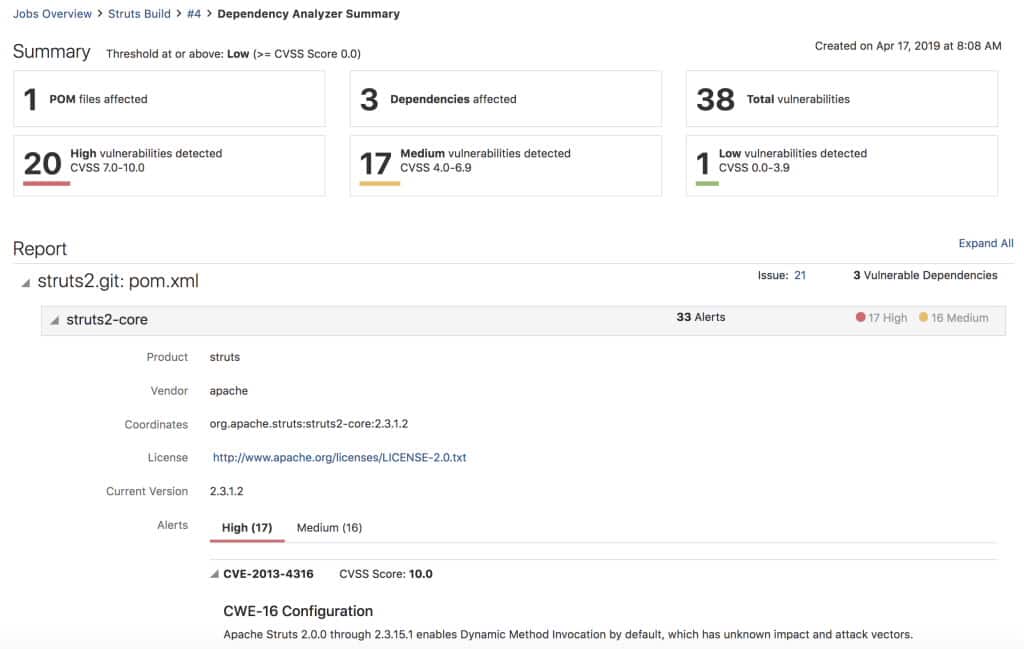Collapse the CVE-2013-4316 alert entry
This screenshot has height=649, width=1024.
[214, 574]
